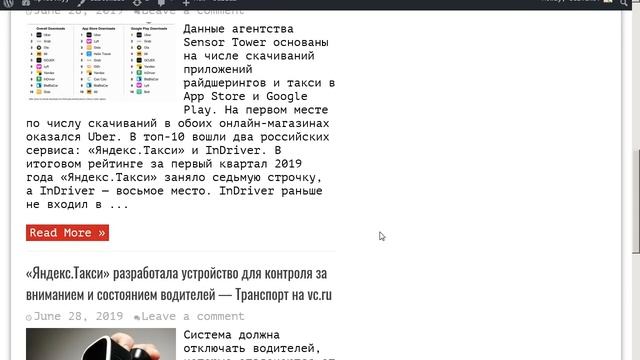640x360 pixels.
Task: Click the text "App Store и Google"
Action: (x=245, y=96)
